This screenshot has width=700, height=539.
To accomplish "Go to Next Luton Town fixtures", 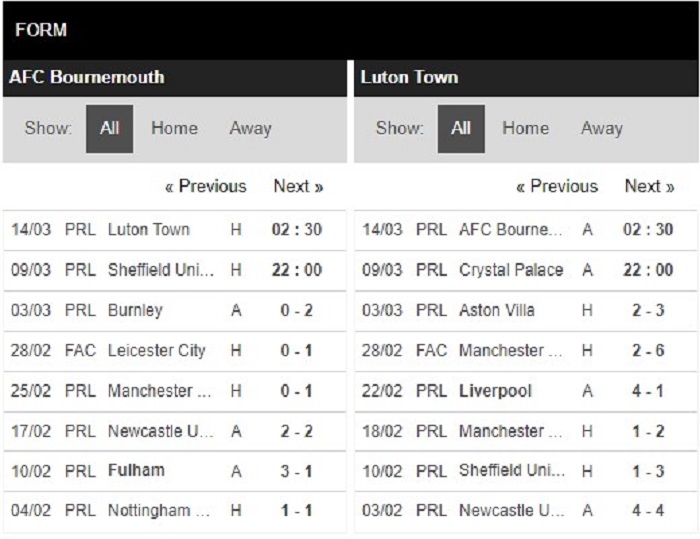I will pyautogui.click(x=650, y=186).
